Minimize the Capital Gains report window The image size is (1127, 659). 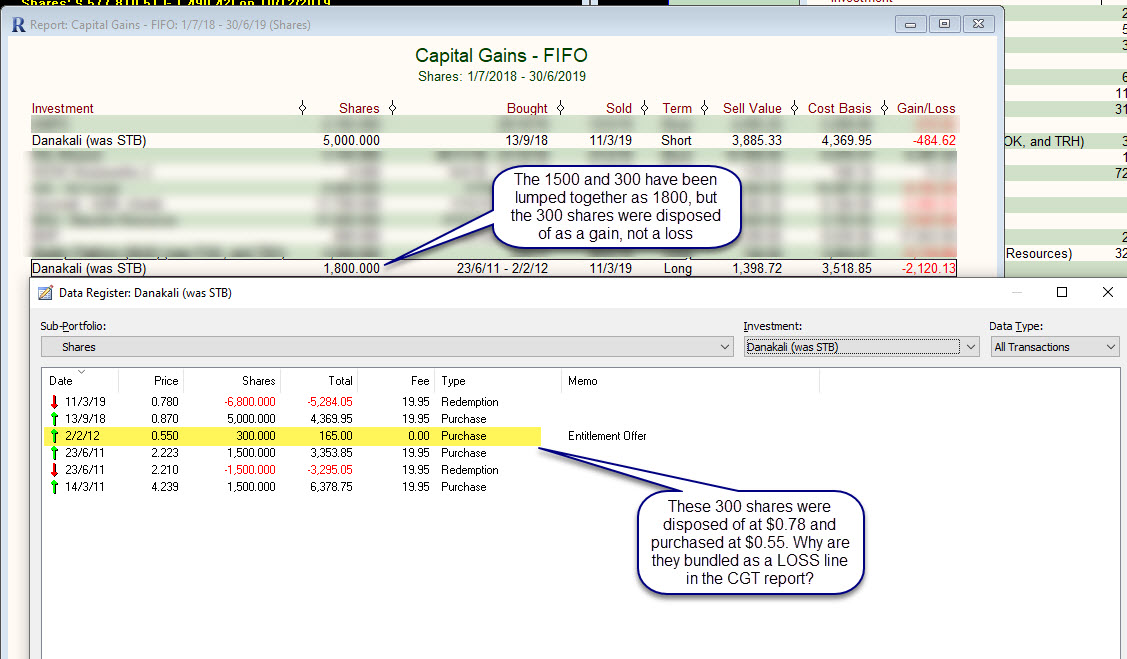click(x=911, y=24)
